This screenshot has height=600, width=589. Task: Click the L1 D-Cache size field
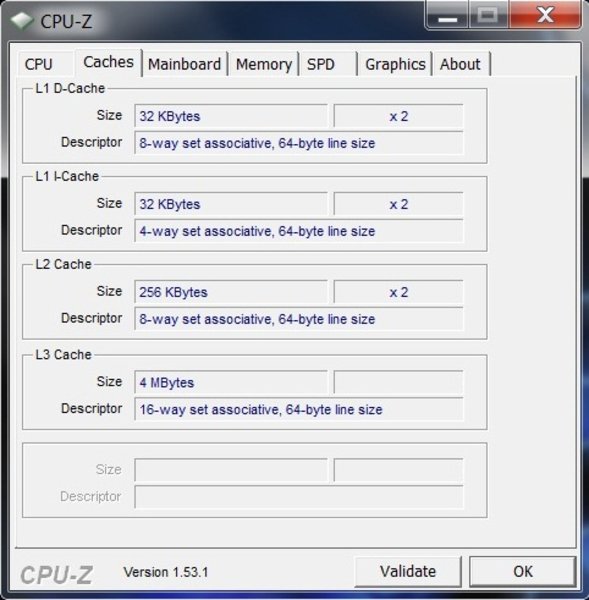(x=231, y=116)
